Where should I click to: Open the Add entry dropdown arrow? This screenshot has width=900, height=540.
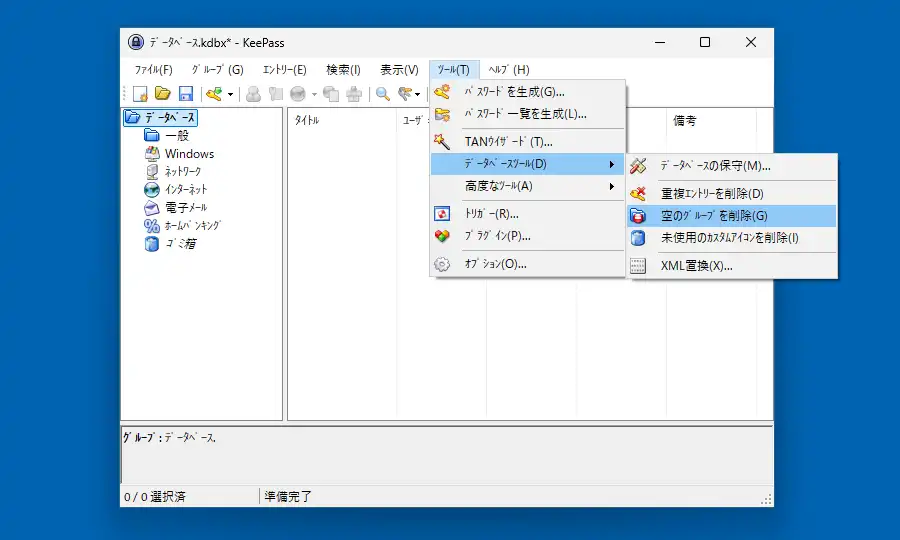230,94
